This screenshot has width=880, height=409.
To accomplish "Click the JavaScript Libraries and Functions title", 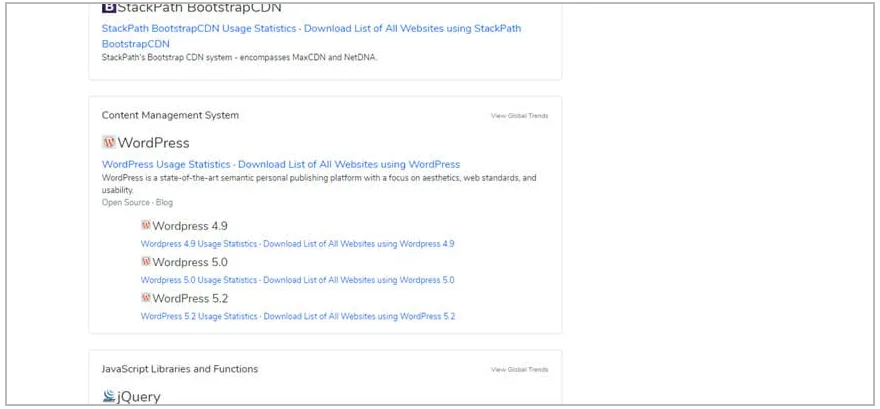I will point(180,369).
